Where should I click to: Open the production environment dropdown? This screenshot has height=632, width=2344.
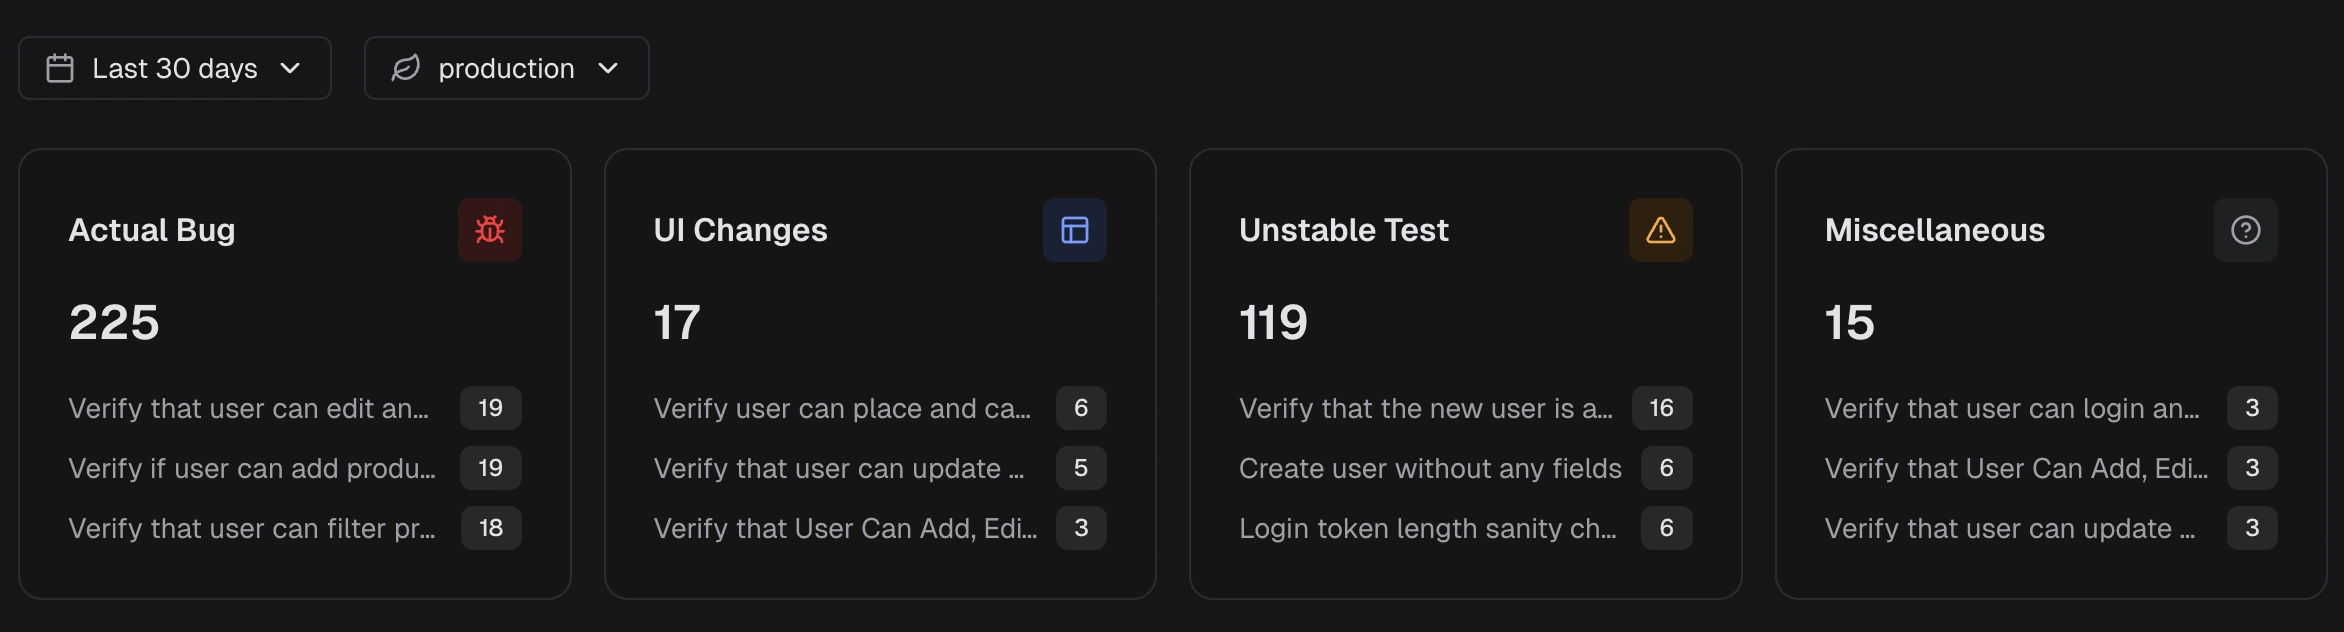coord(506,68)
